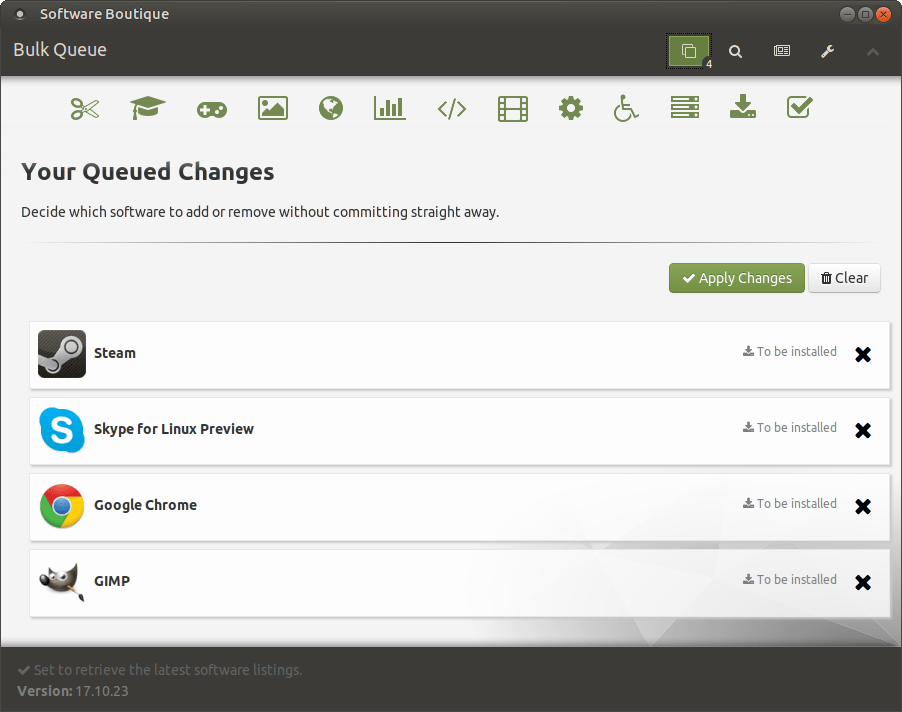This screenshot has height=712, width=902.
Task: Click the 'Your Queued Changes' heading
Action: coord(147,172)
